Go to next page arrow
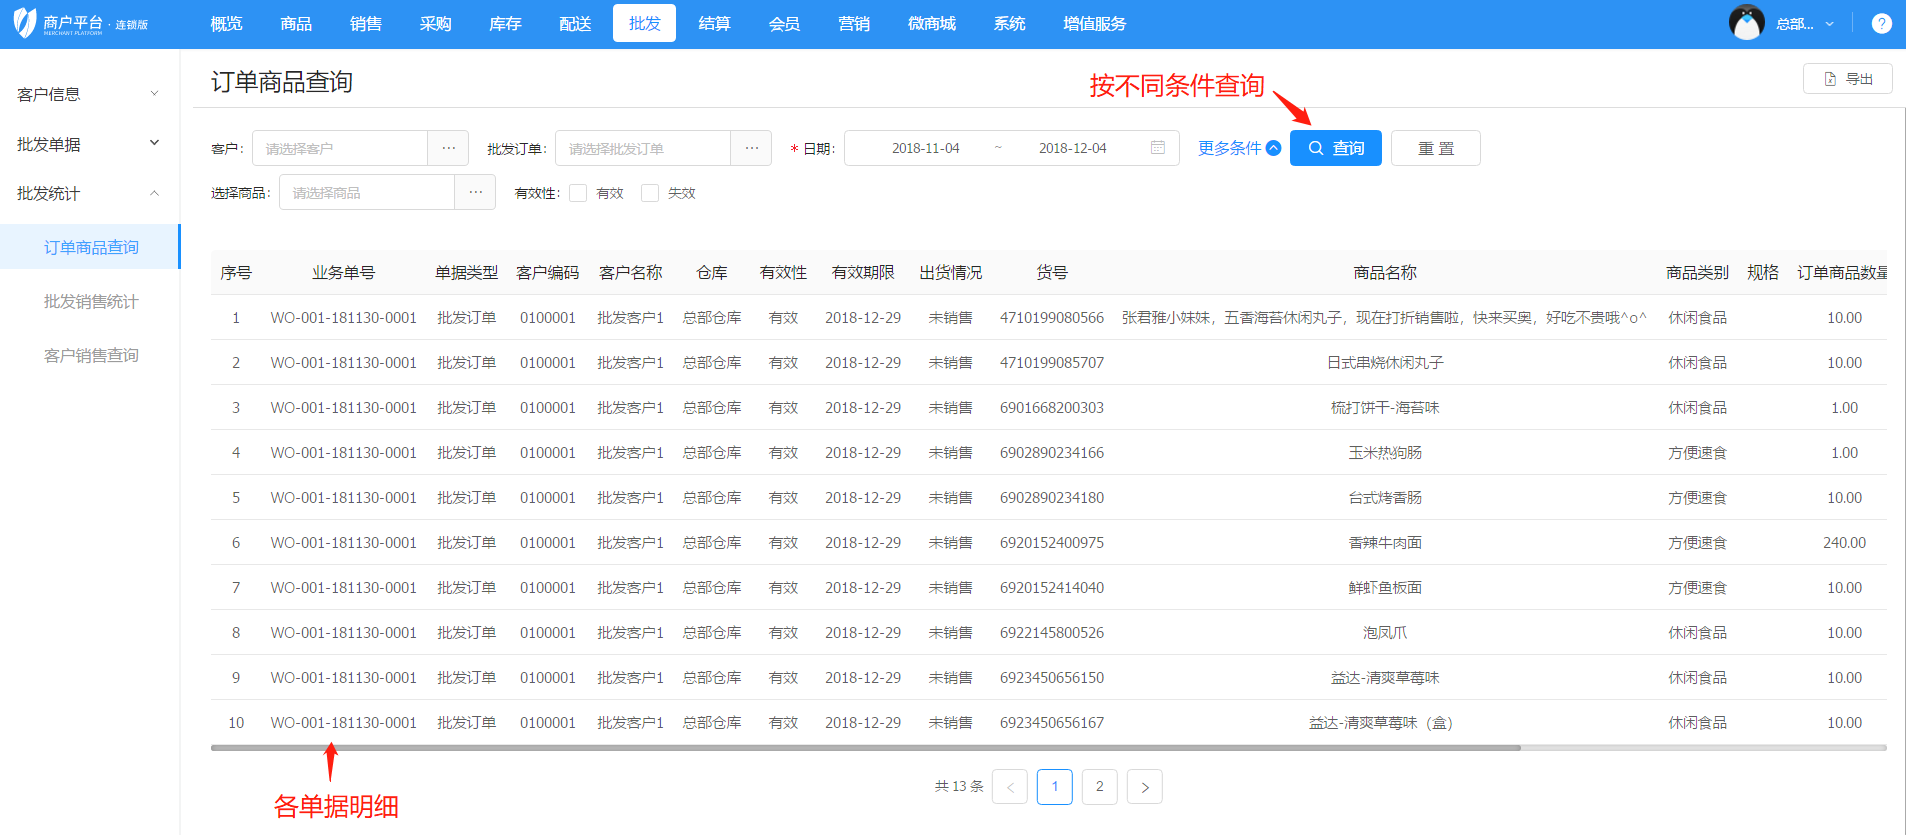 [x=1144, y=787]
